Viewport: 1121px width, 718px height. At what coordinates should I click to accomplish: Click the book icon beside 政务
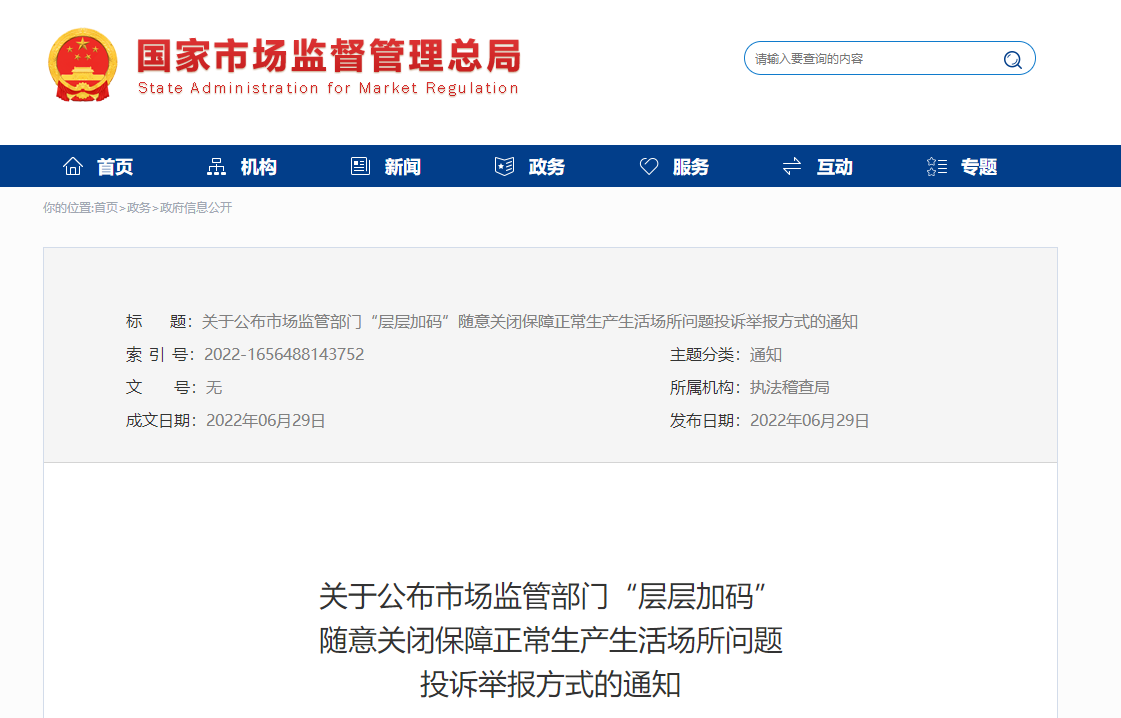[x=504, y=166]
